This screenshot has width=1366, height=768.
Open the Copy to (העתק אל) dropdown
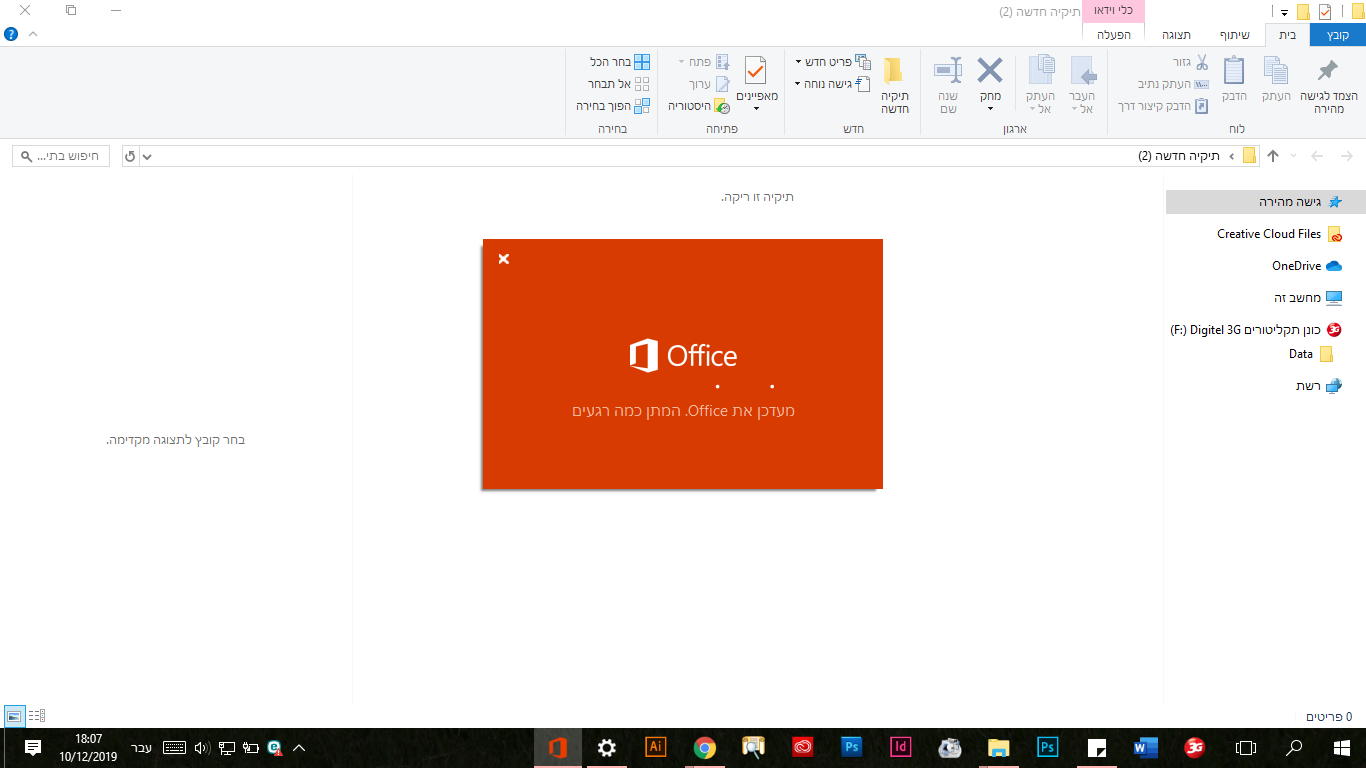click(1041, 102)
